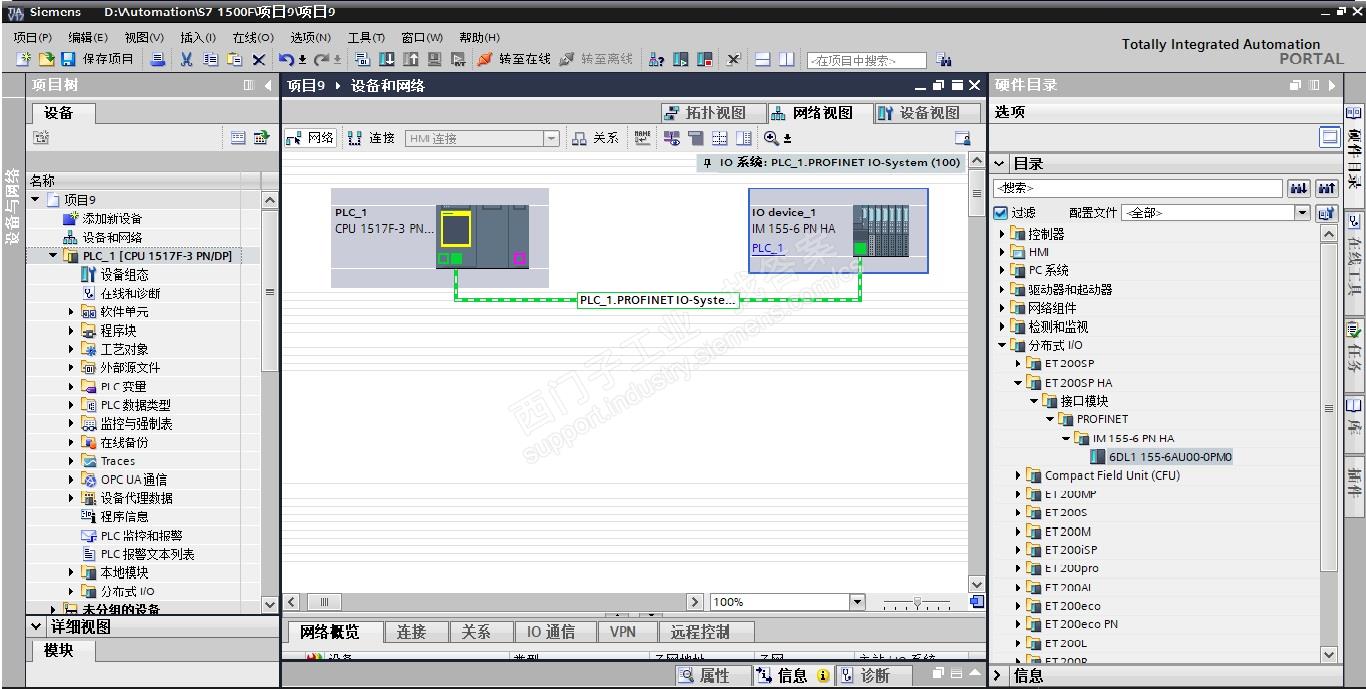Select 添加新设备 in project tree
Screen dimensions: 1366x689
[x=112, y=219]
